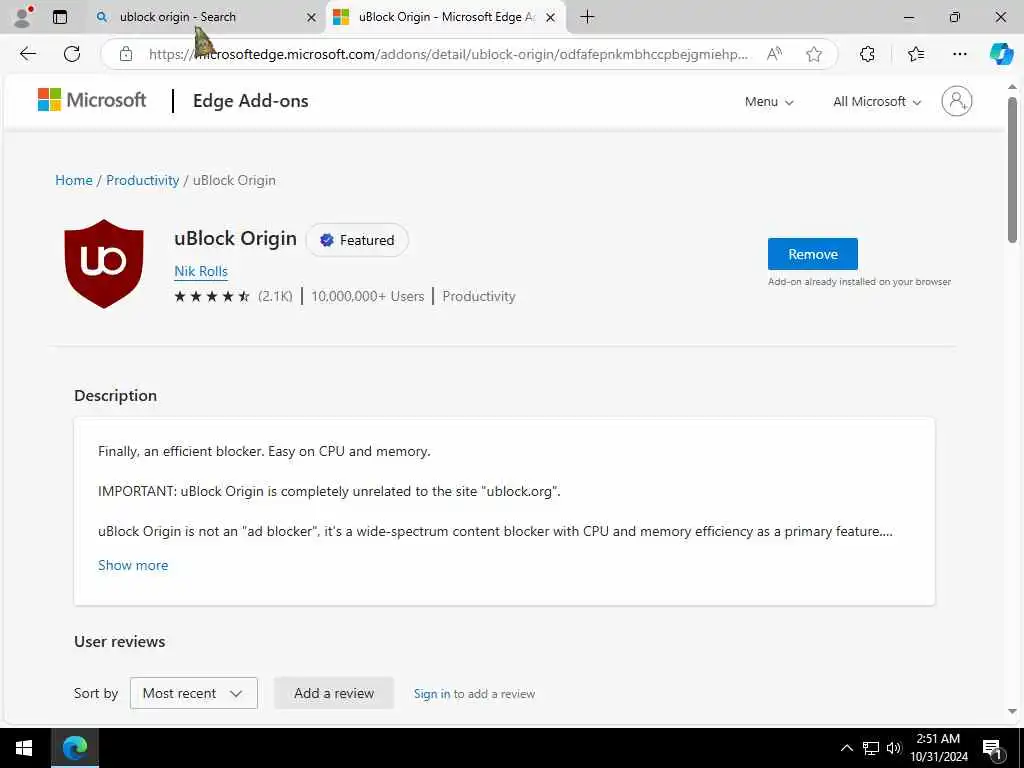This screenshot has height=768, width=1024.
Task: Open new tab with plus button
Action: (587, 17)
